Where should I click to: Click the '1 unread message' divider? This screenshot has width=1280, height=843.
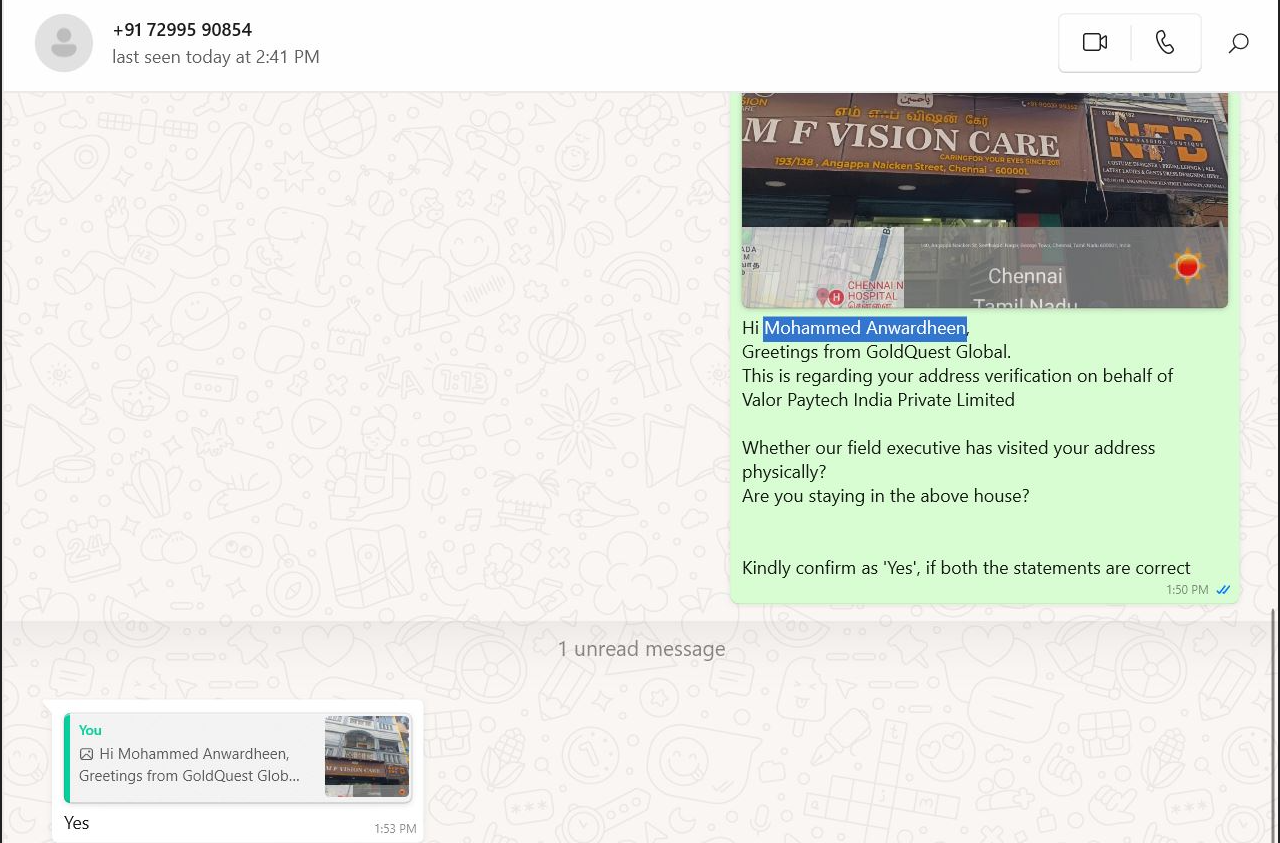tap(641, 649)
